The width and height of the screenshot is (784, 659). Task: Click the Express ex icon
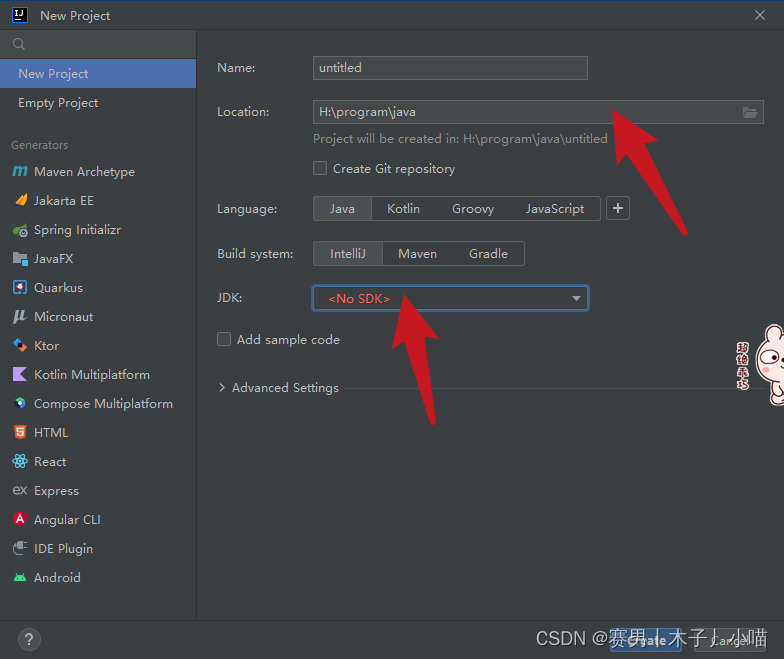point(20,490)
